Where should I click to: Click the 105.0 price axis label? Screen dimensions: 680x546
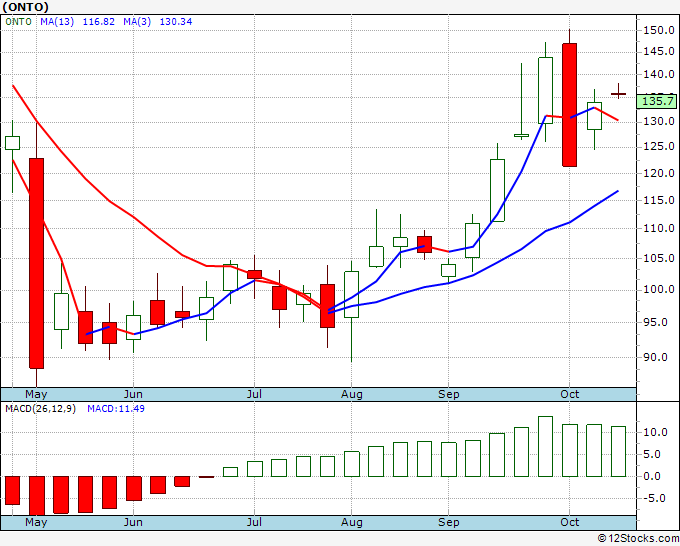click(x=659, y=258)
